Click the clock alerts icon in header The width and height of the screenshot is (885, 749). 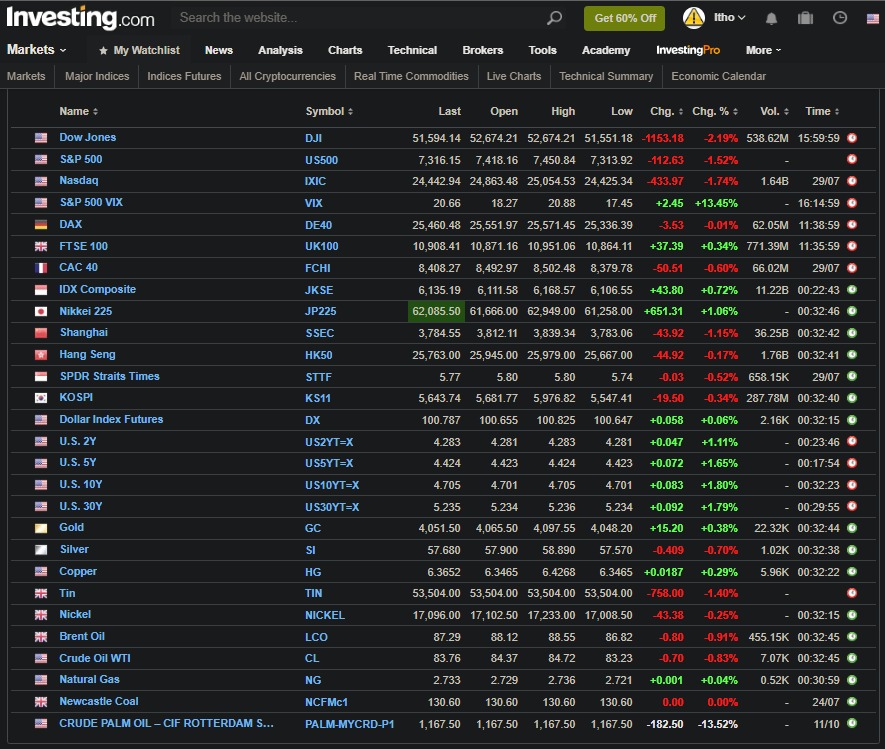[x=840, y=18]
